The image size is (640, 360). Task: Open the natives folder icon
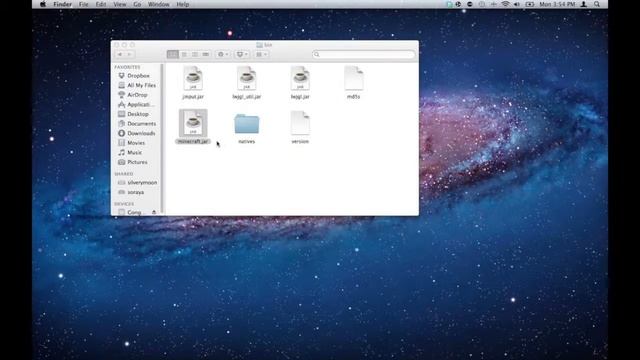[247, 124]
